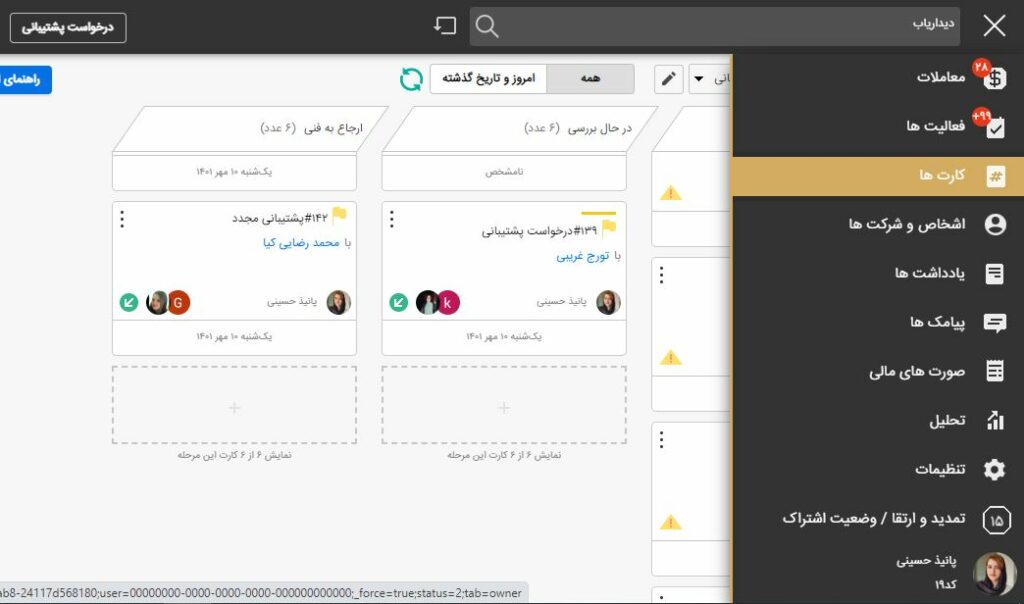
Task: Add card in در حال بررسی column
Action: [504, 405]
